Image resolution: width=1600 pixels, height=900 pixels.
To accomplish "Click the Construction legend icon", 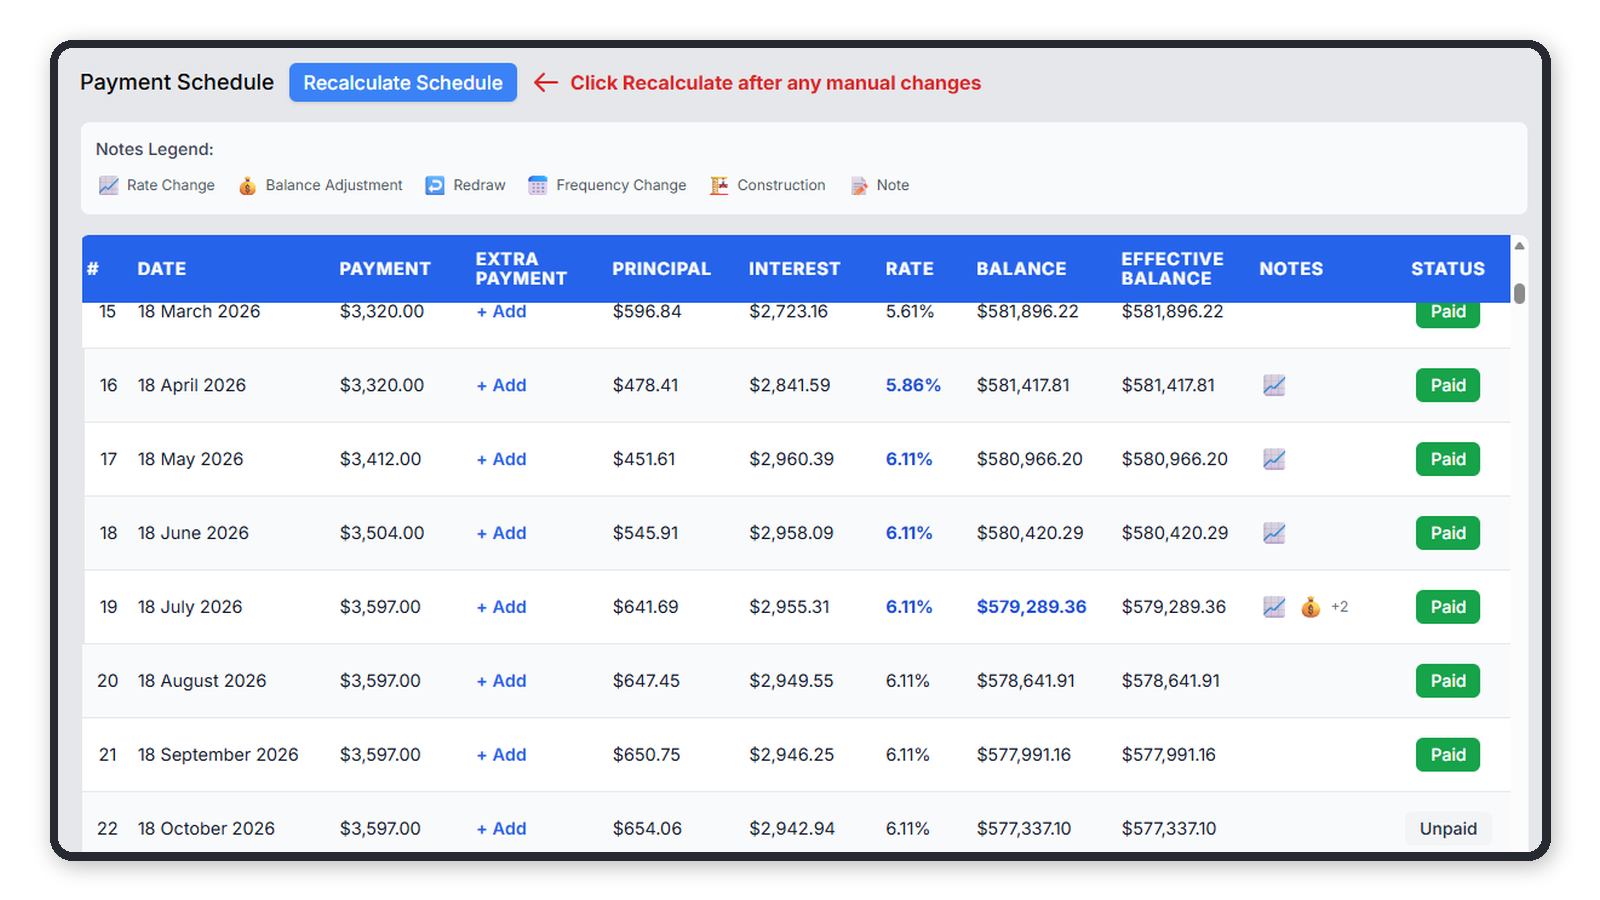I will 719,185.
